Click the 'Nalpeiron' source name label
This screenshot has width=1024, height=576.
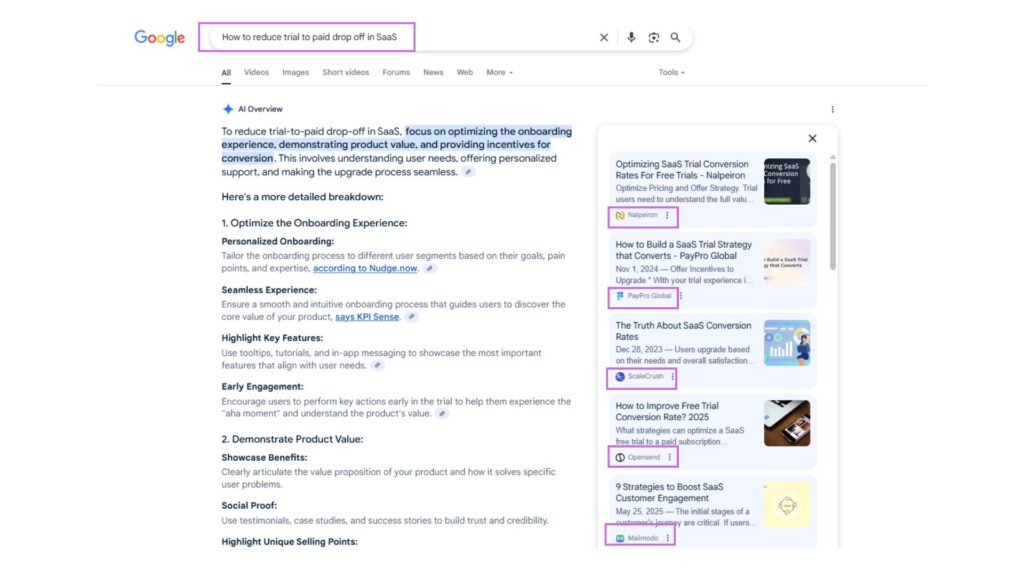(643, 215)
